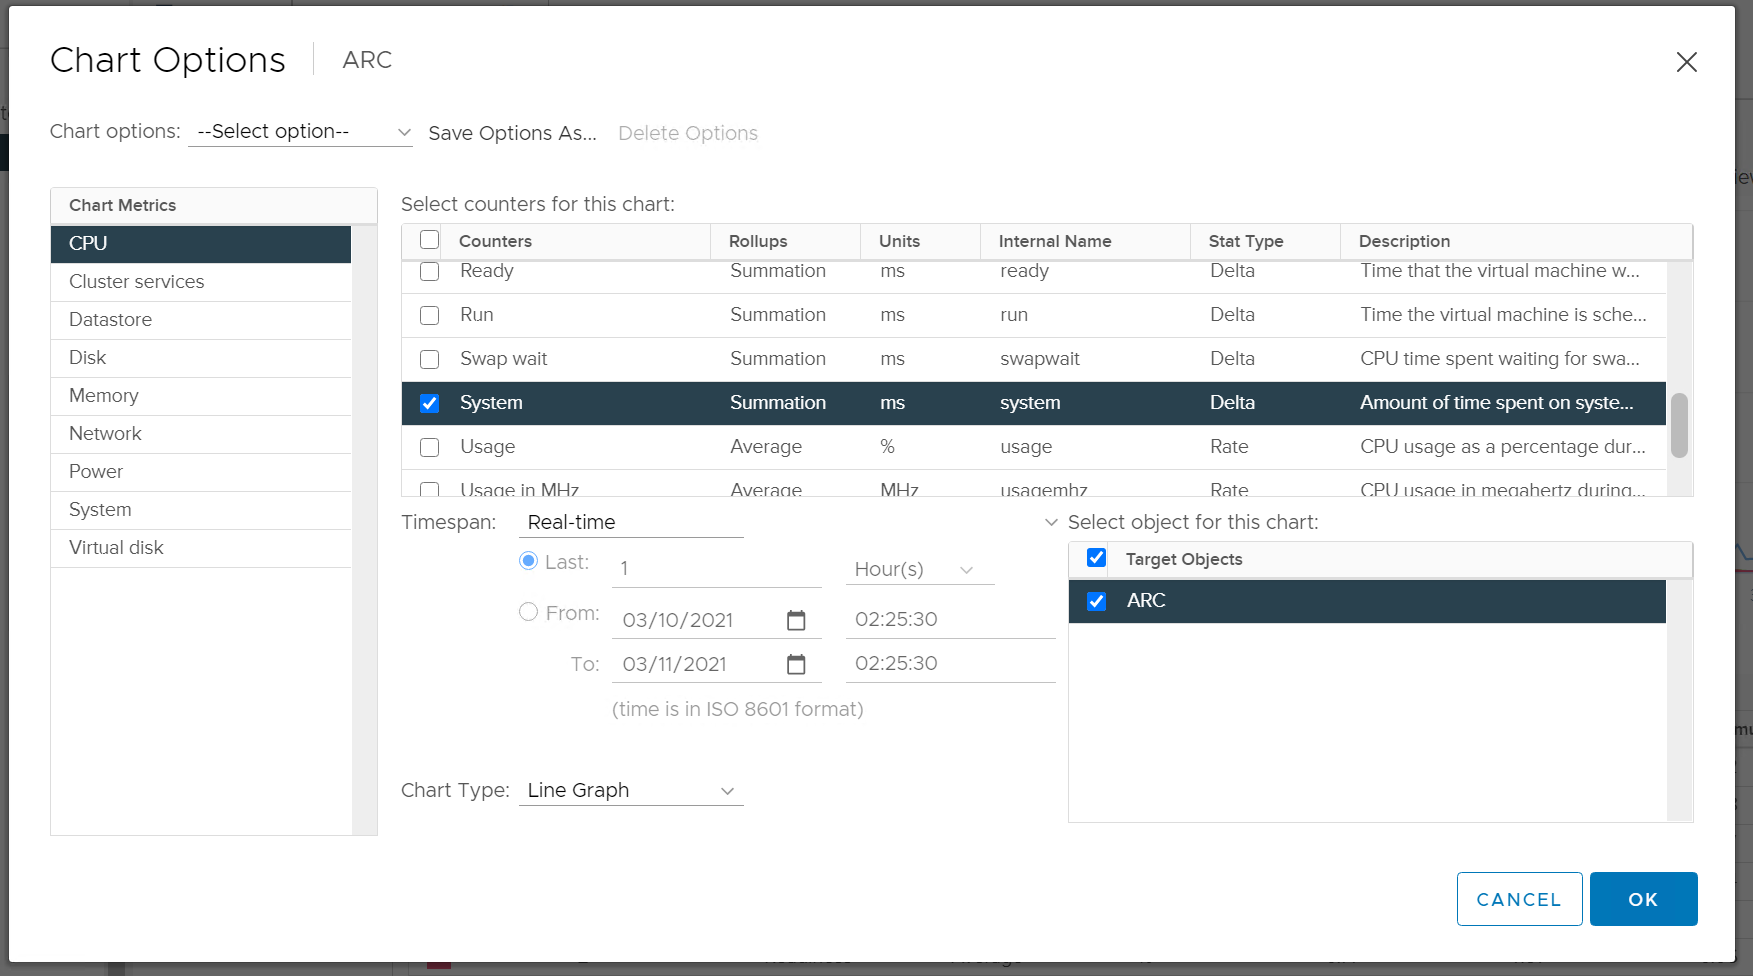This screenshot has width=1753, height=976.
Task: Click 'Amount of time spent on syste...' description
Action: 1497,403
